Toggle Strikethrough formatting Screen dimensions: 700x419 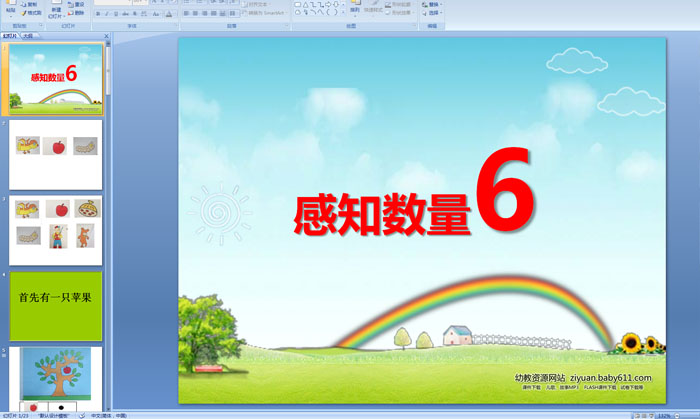pyautogui.click(x=125, y=14)
